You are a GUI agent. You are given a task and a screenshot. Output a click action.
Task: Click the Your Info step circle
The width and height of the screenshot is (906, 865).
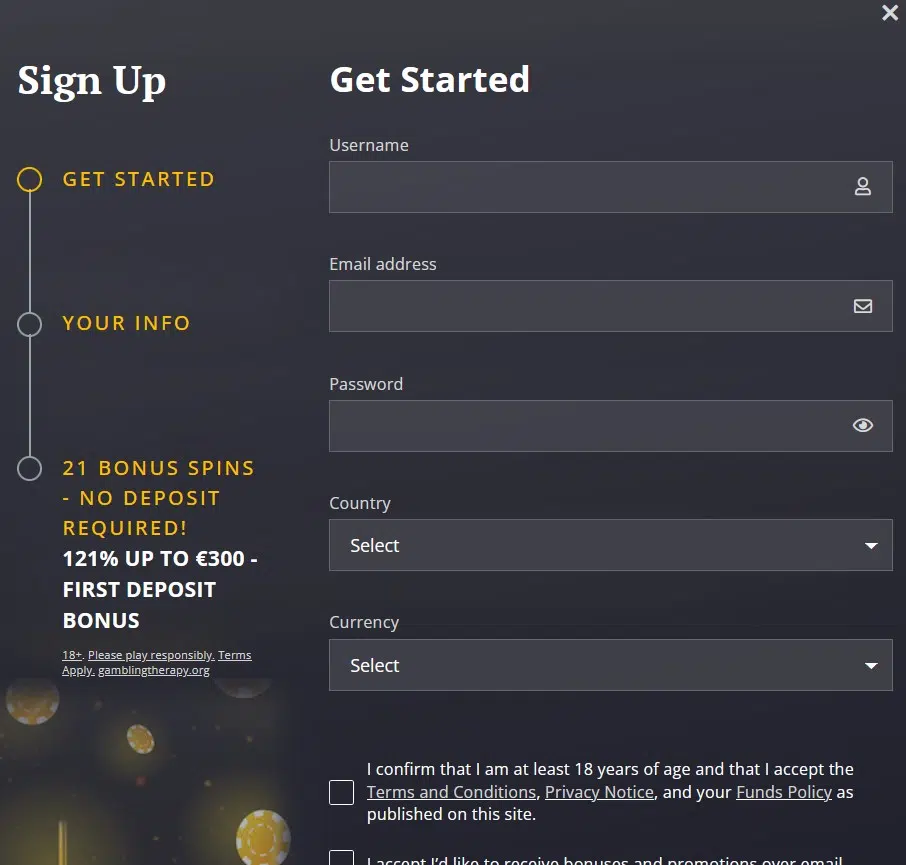click(29, 324)
